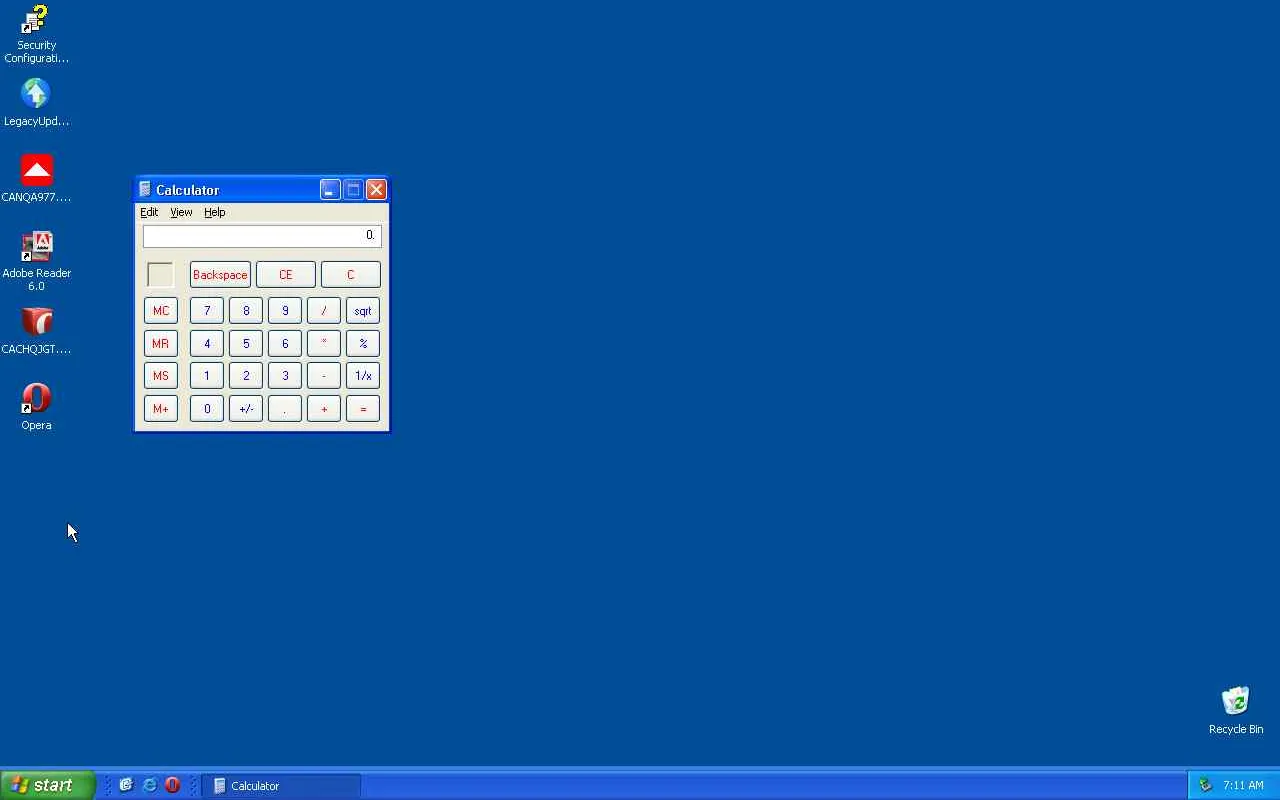1280x800 pixels.
Task: Select the Opera desktop shortcut
Action: click(x=36, y=407)
